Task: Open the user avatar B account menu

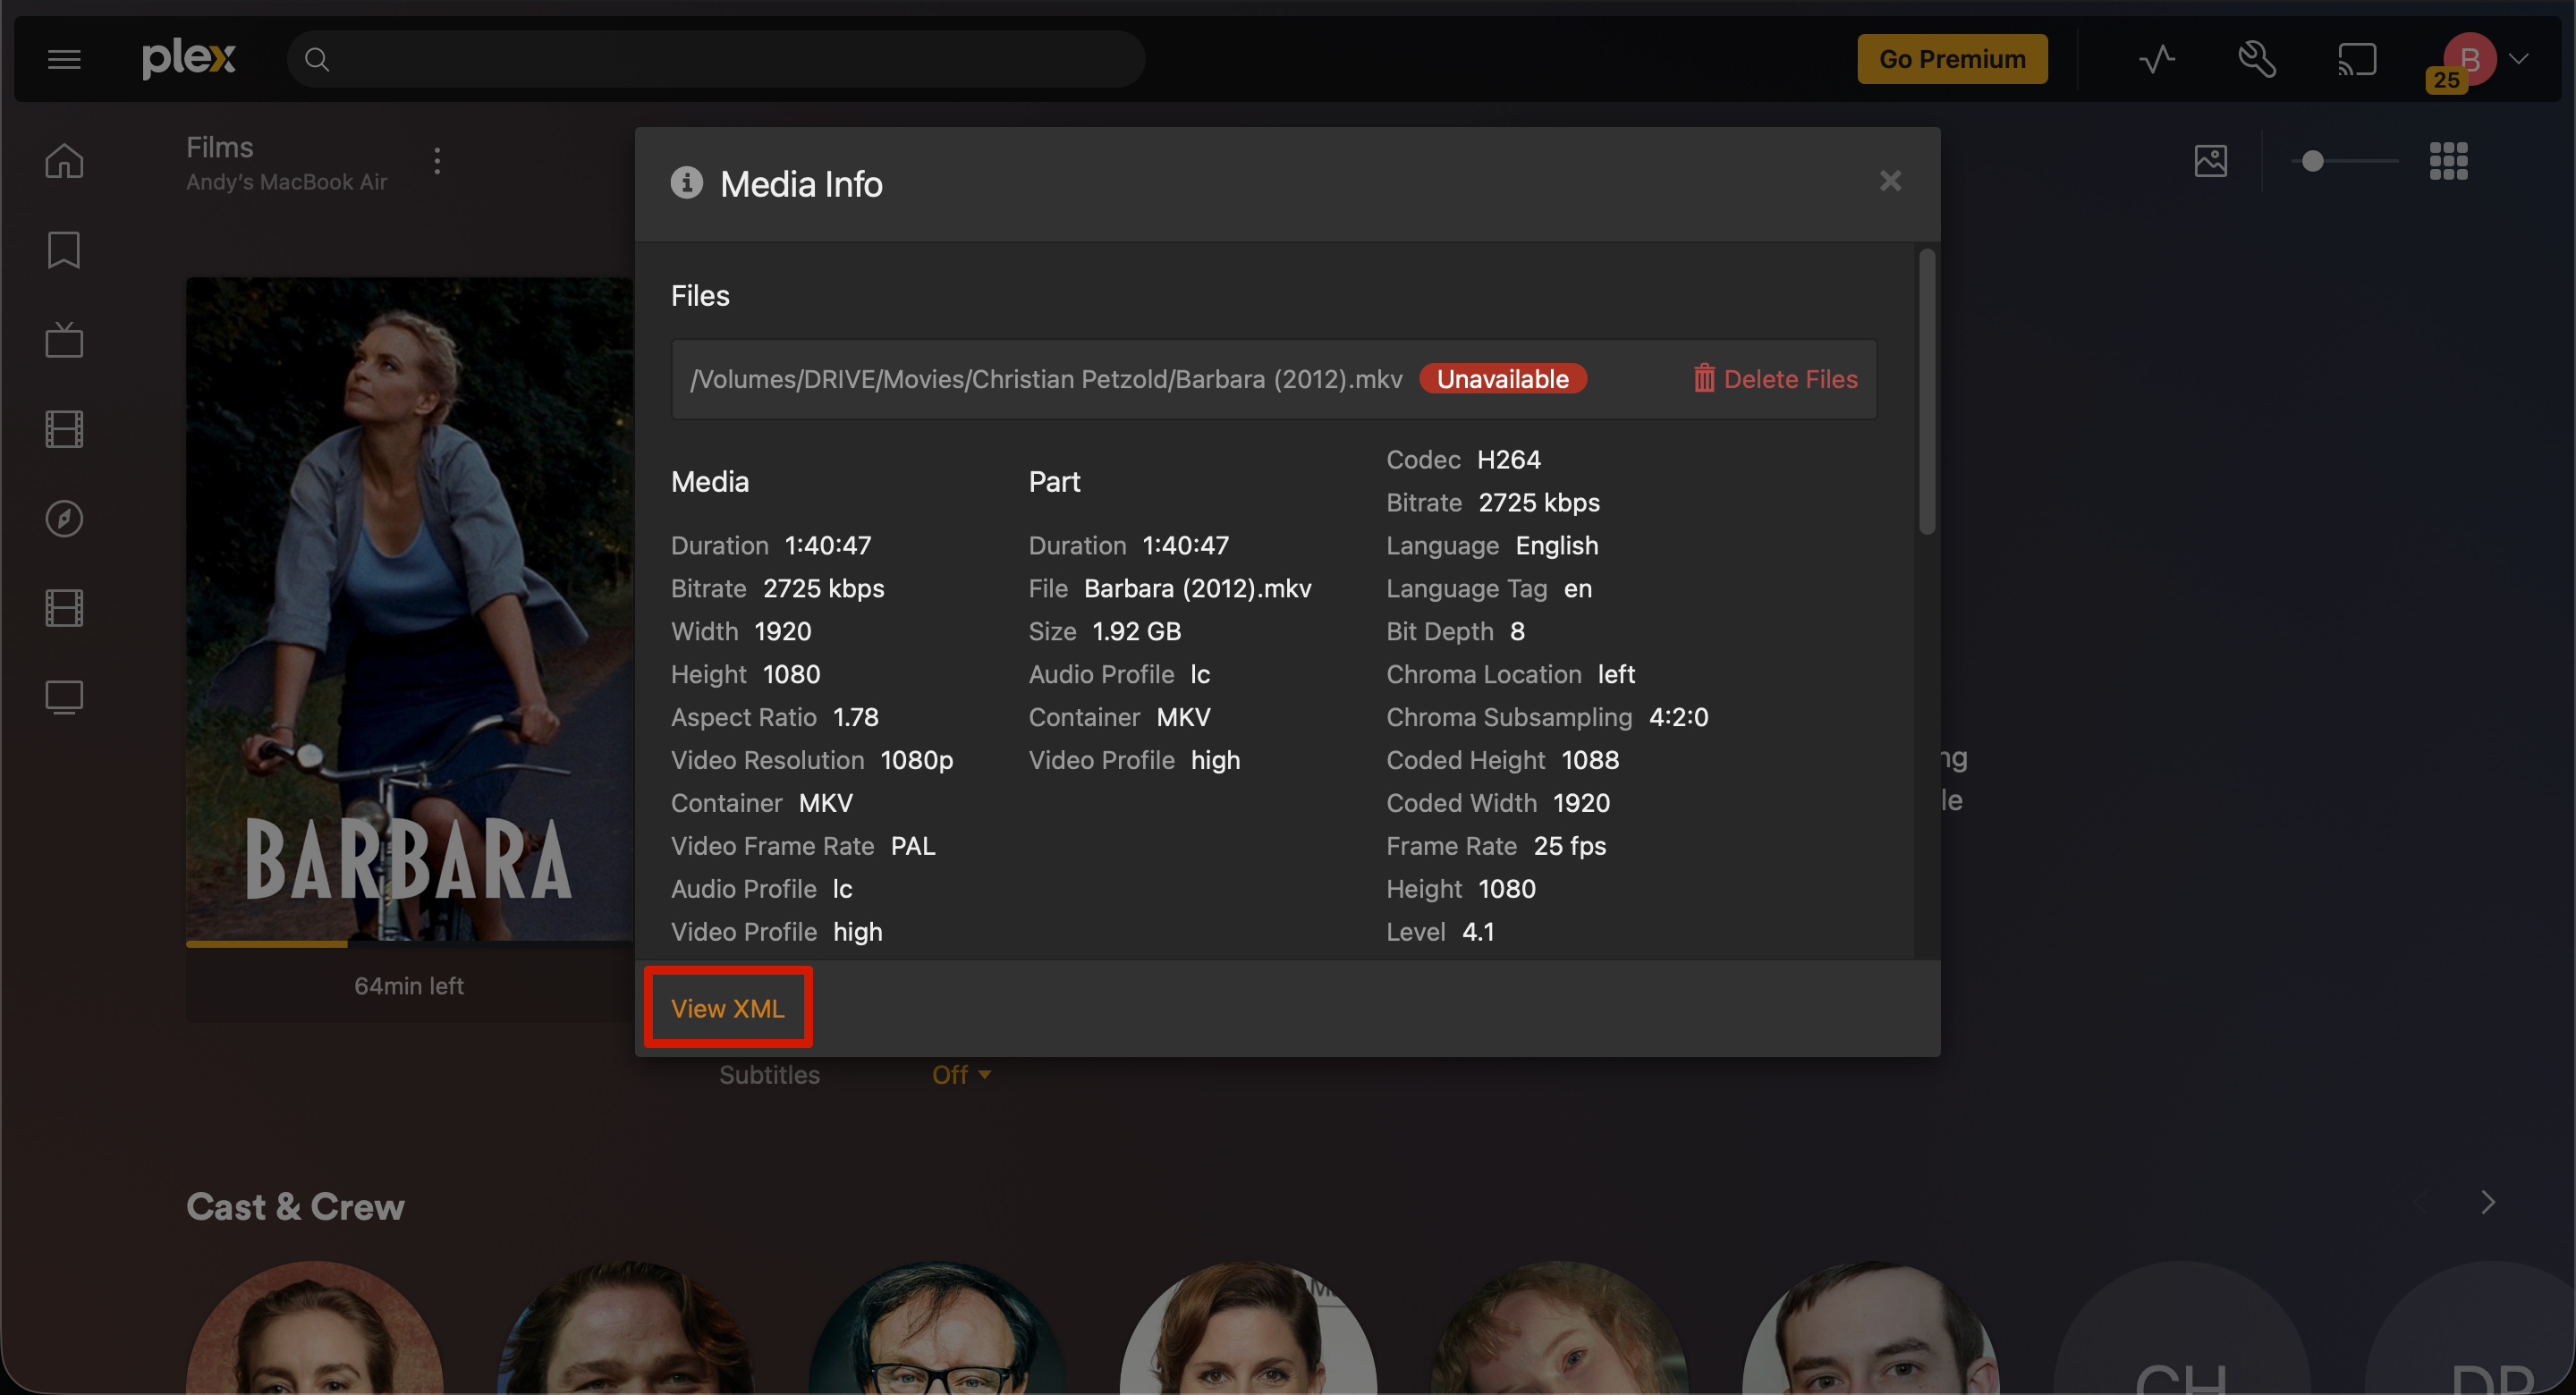Action: (x=2470, y=59)
